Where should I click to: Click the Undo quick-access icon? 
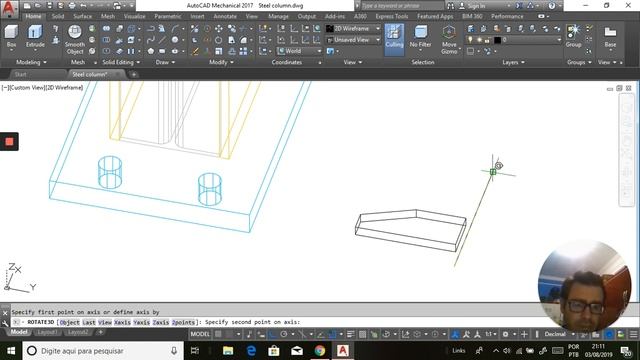[x=83, y=6]
